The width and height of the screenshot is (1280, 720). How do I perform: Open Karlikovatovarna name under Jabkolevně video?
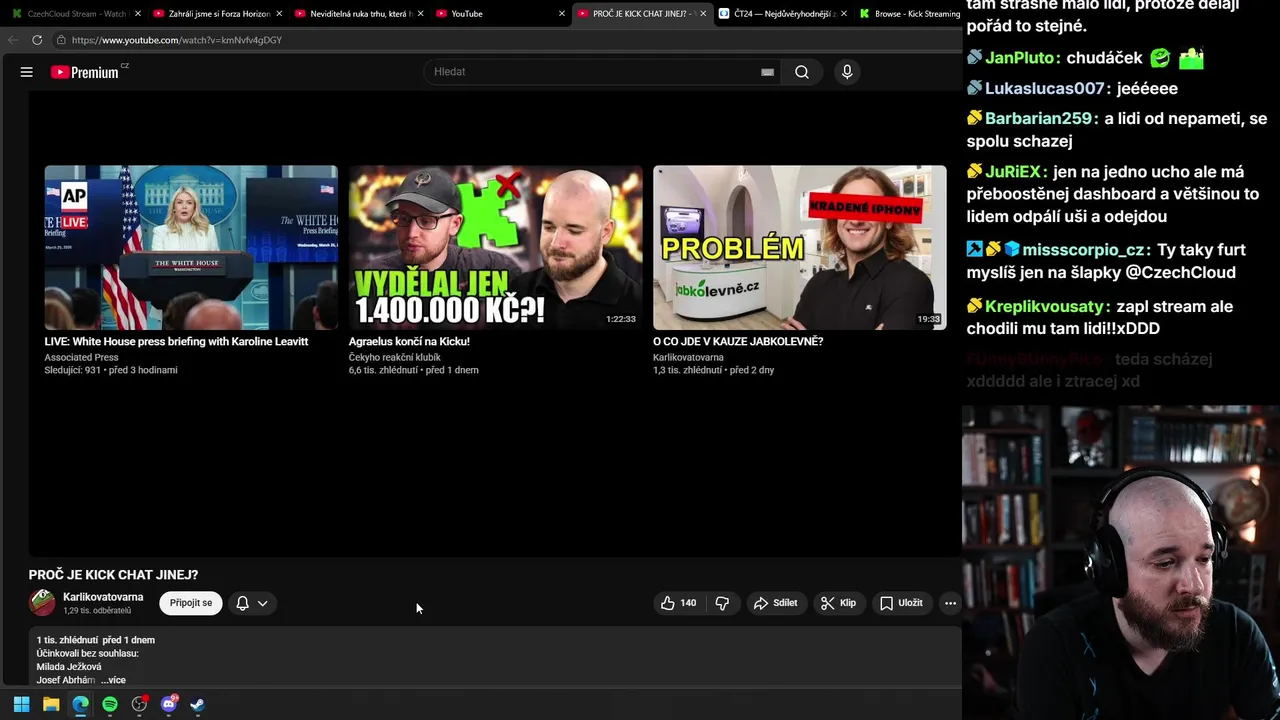coord(688,357)
